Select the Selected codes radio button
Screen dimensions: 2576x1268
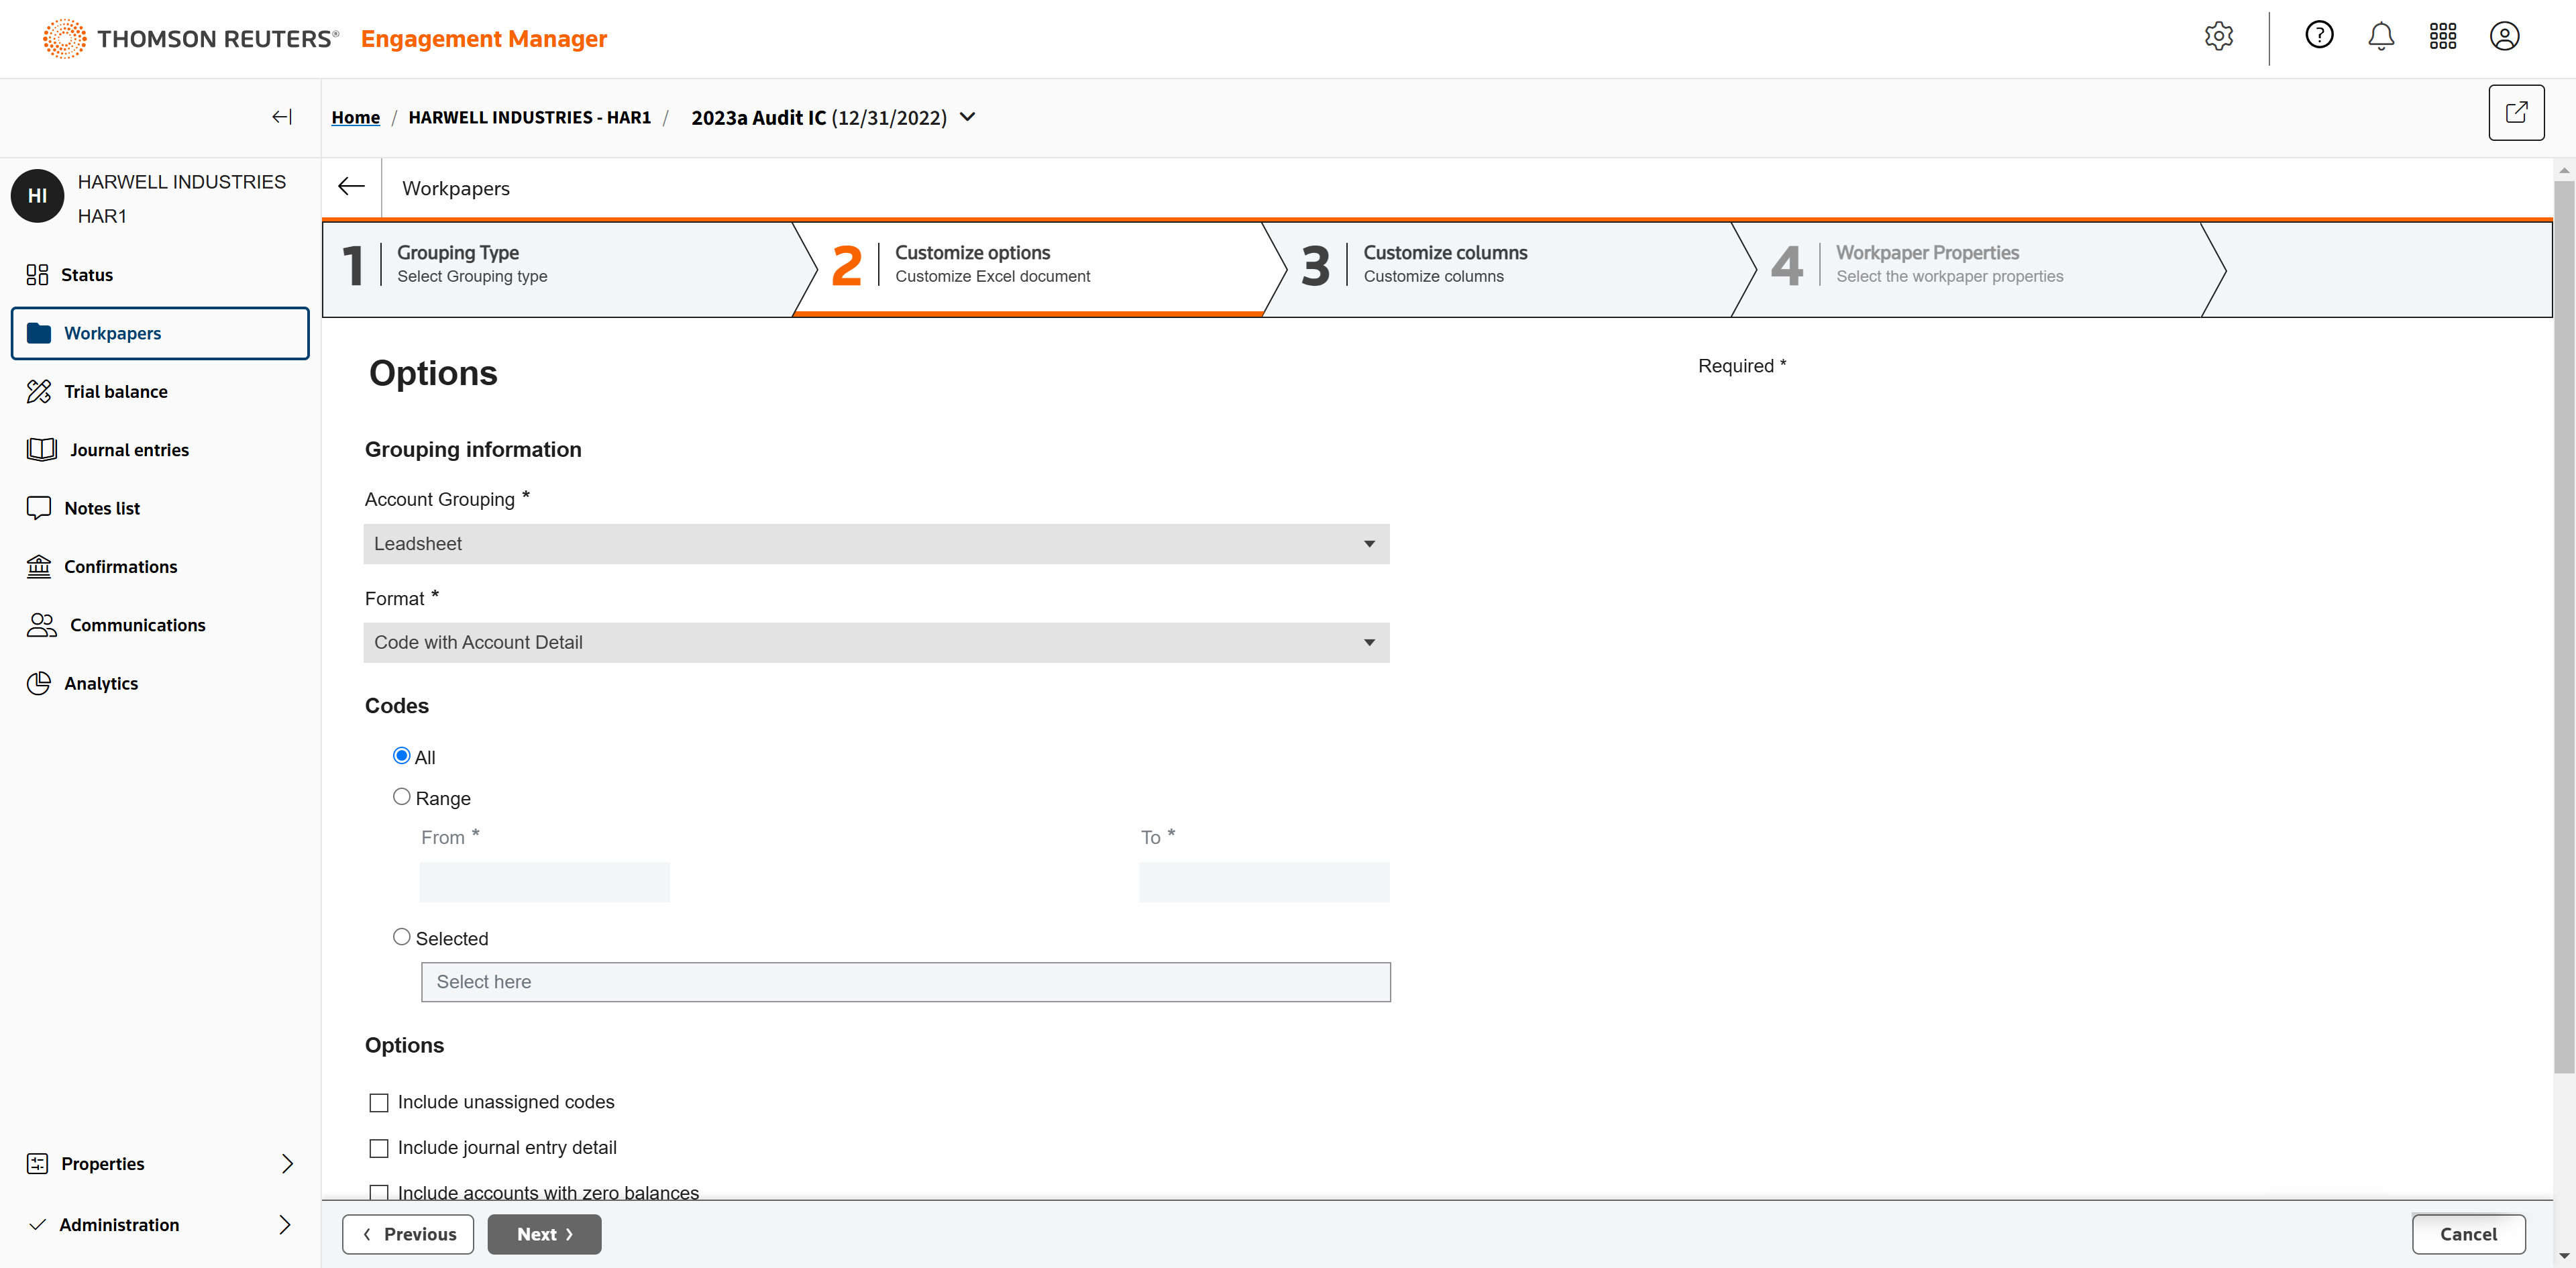point(401,937)
